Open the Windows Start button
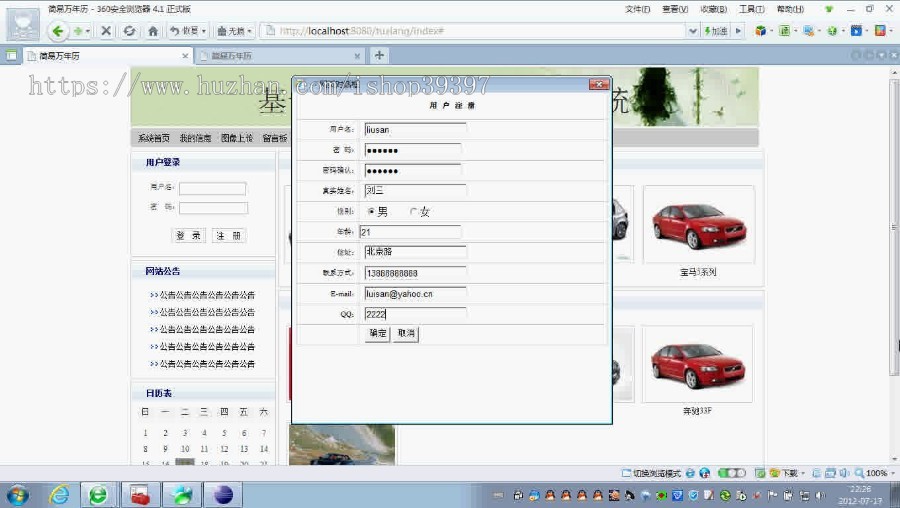Screen dimensions: 900x508 coord(17,495)
